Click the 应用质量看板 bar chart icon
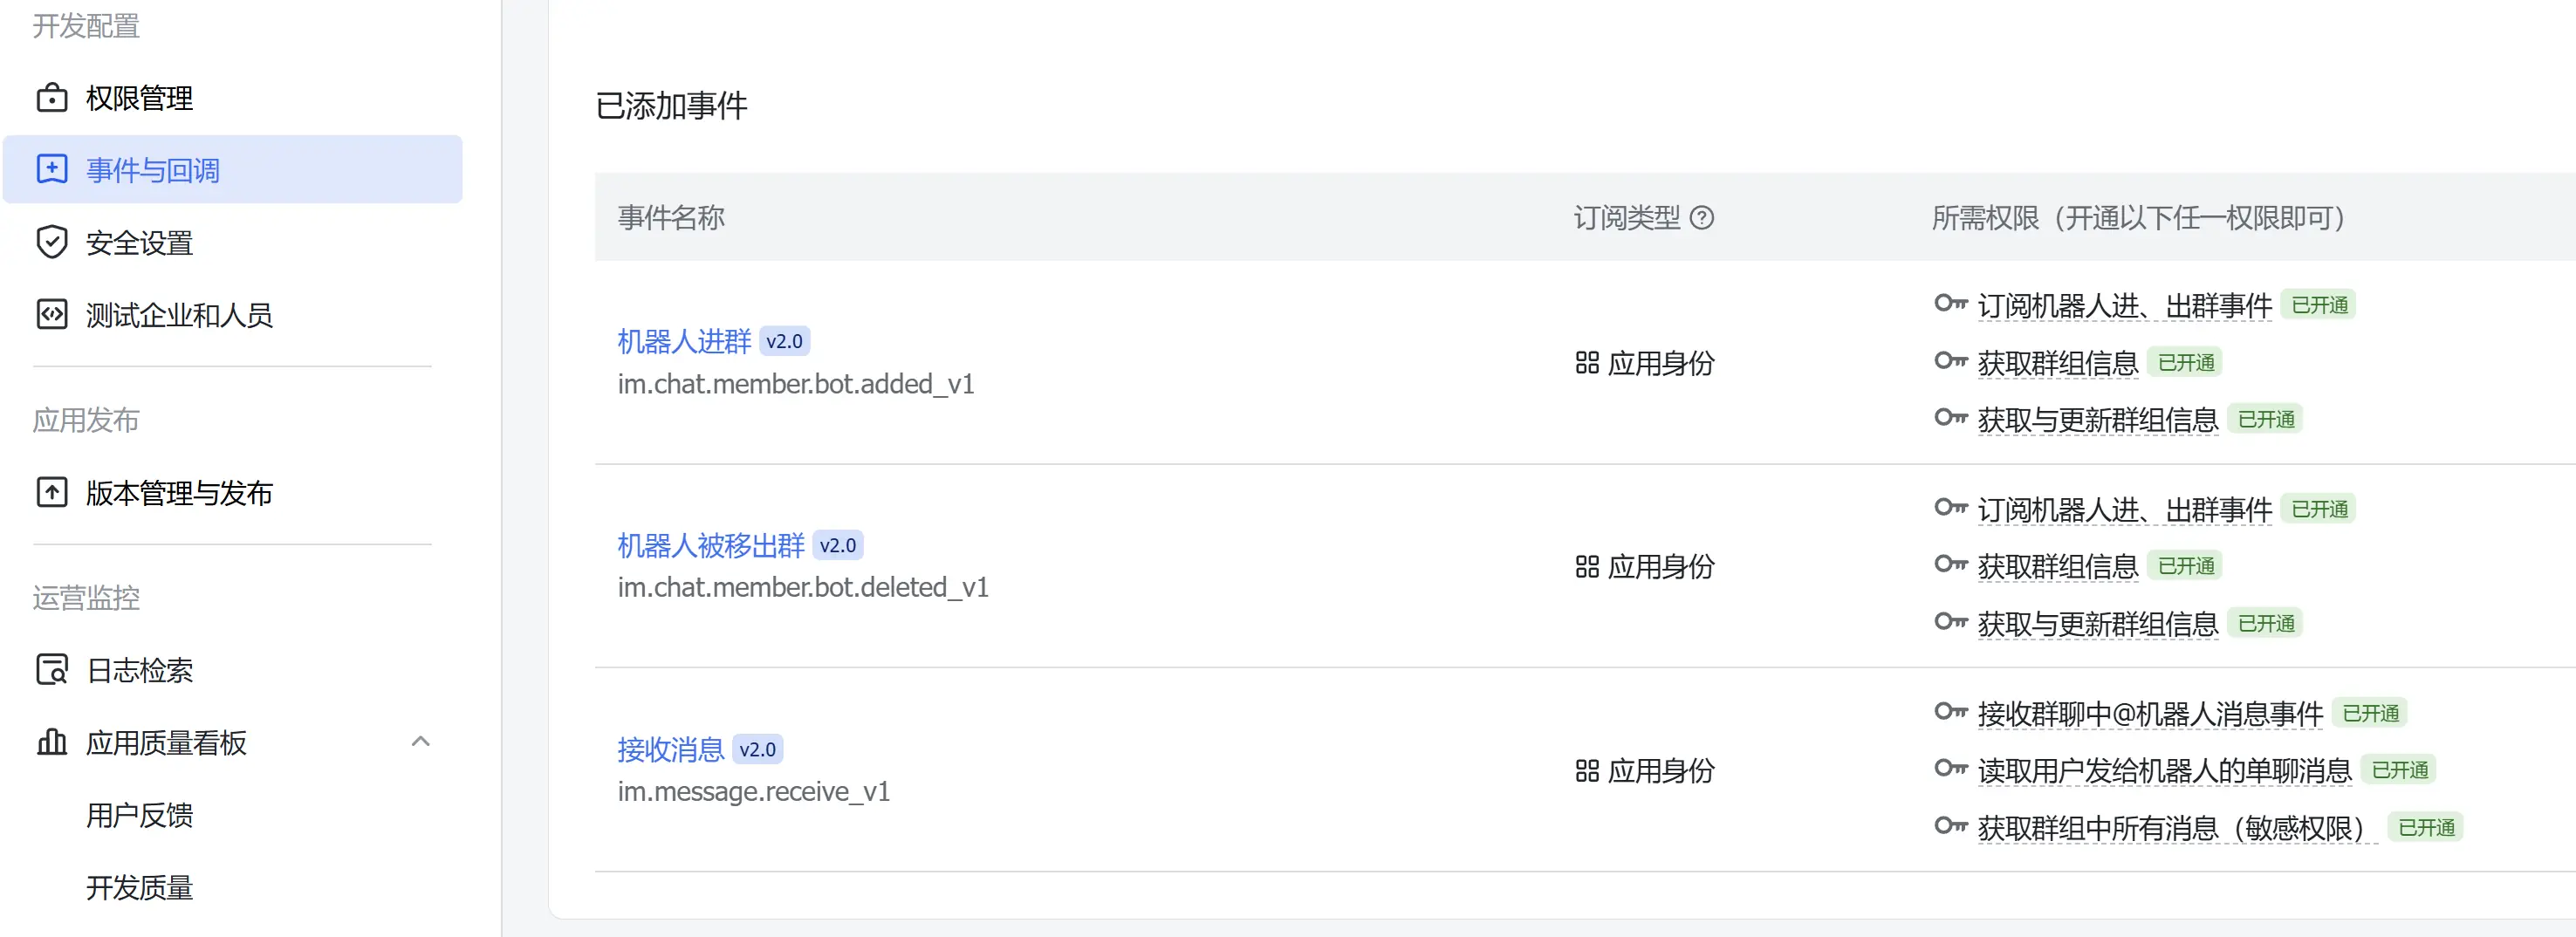This screenshot has width=2576, height=937. click(52, 742)
